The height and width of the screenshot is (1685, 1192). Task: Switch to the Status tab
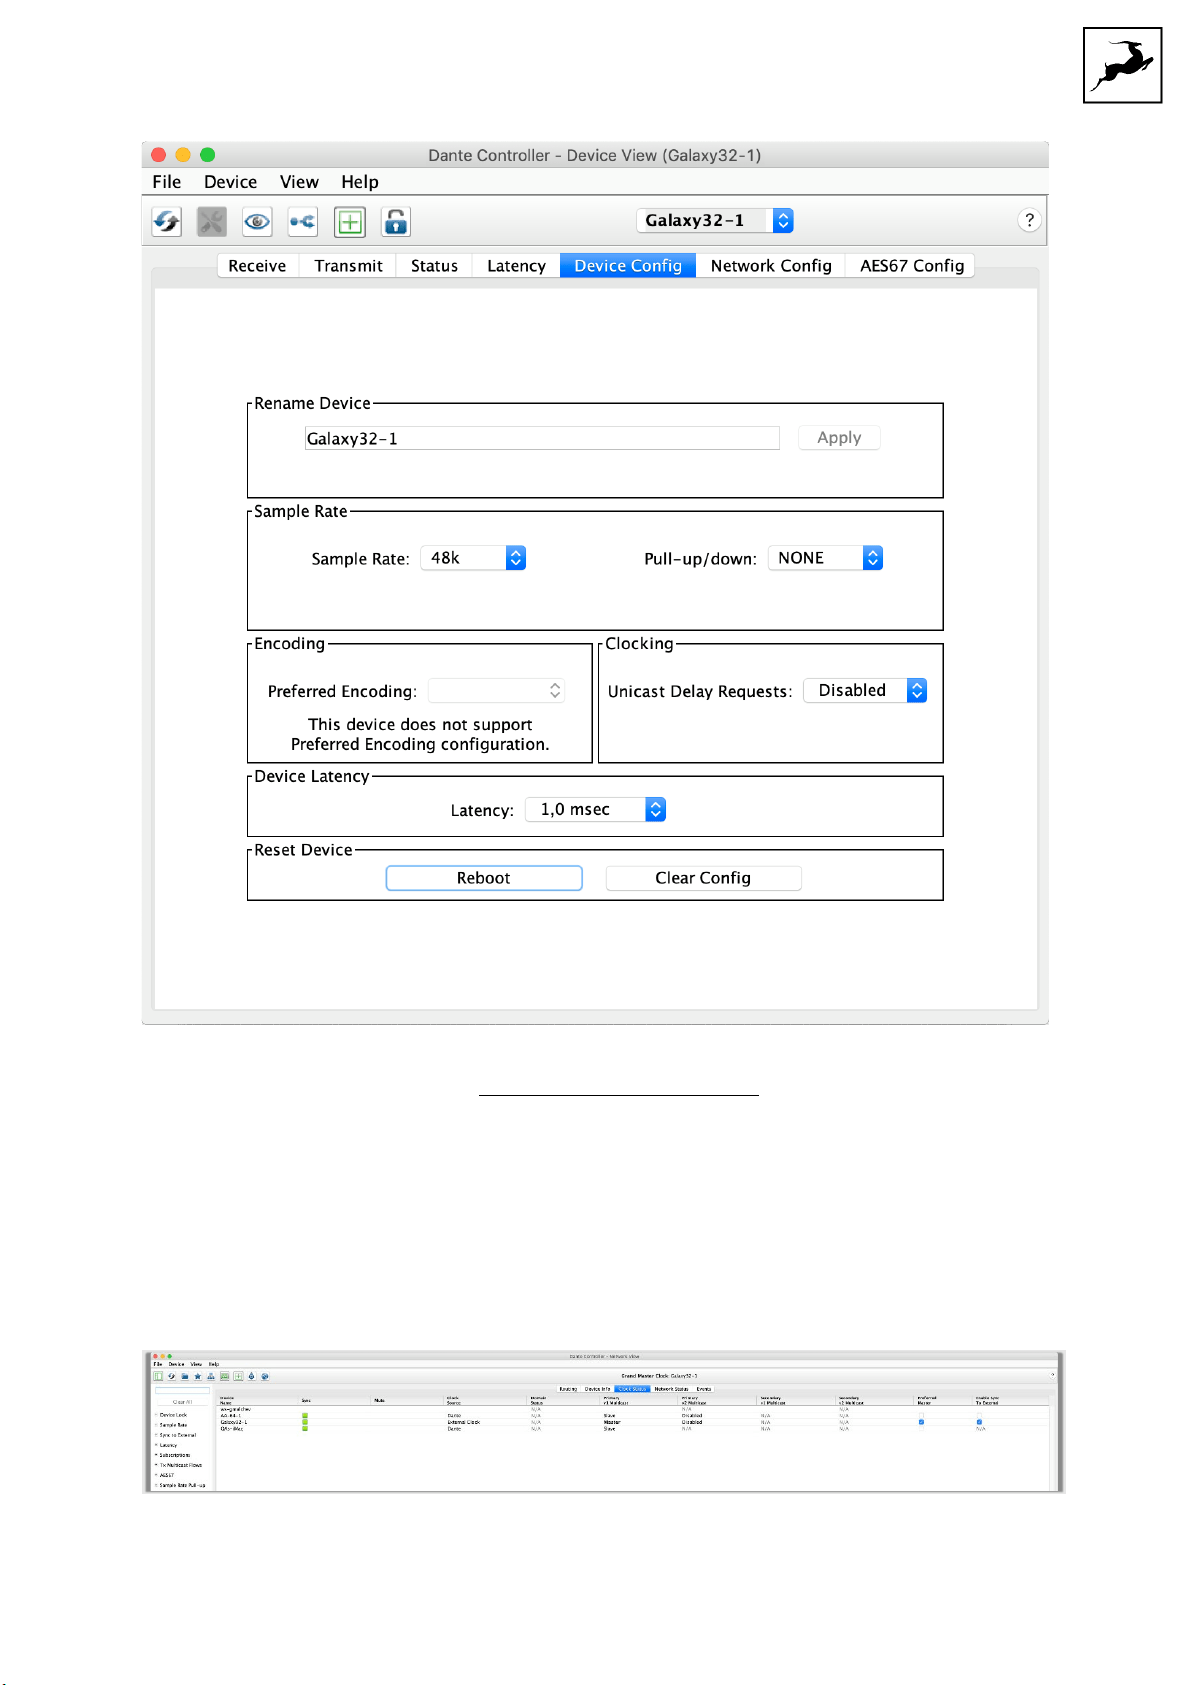(x=434, y=265)
